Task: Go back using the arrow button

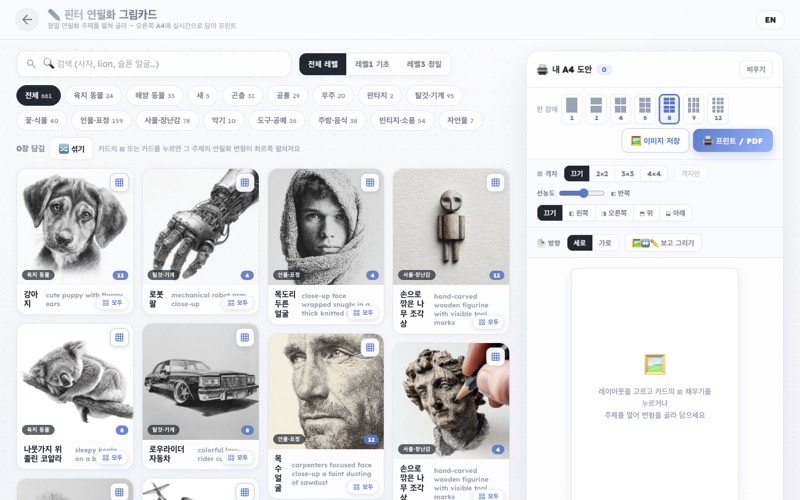Action: click(27, 20)
